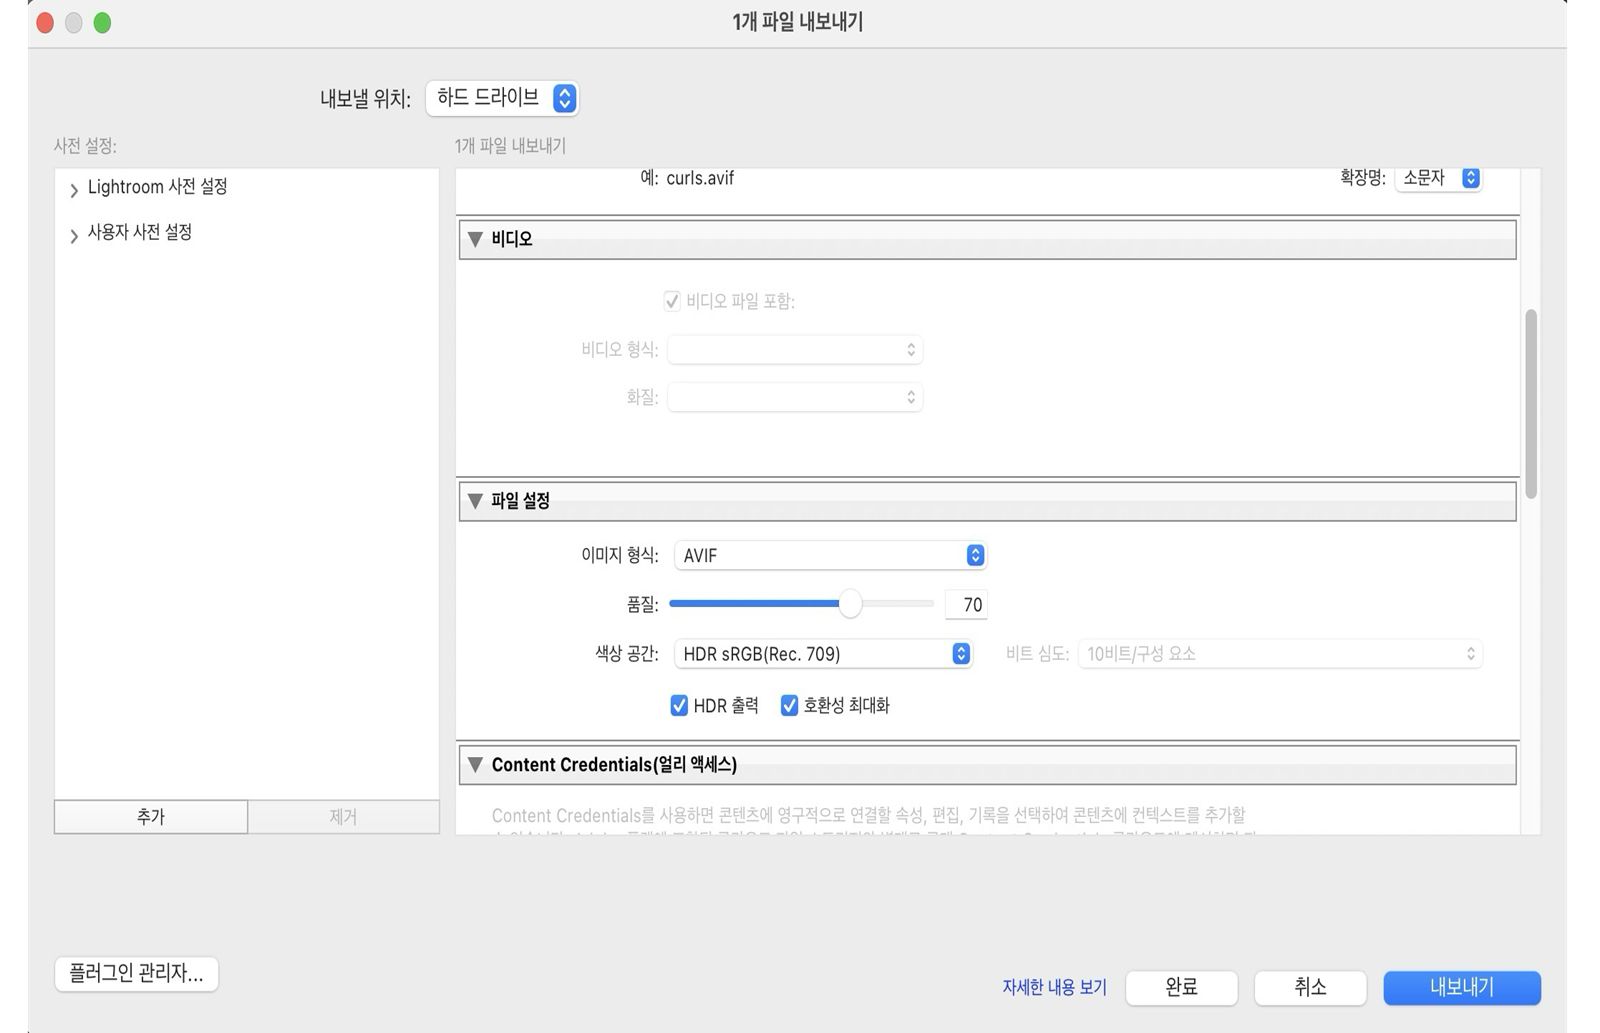Disable the HDR 출력 checkbox
Screen dimensions: 1600x1033
tap(679, 706)
